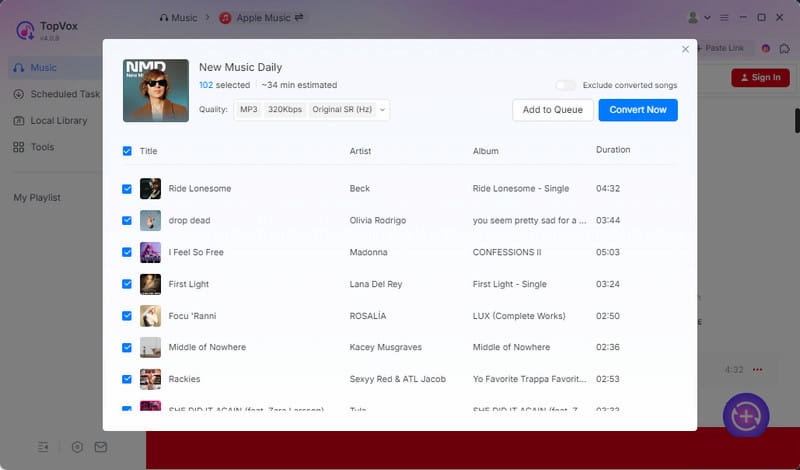
Task: Click the MP3 quality tag
Action: point(248,110)
